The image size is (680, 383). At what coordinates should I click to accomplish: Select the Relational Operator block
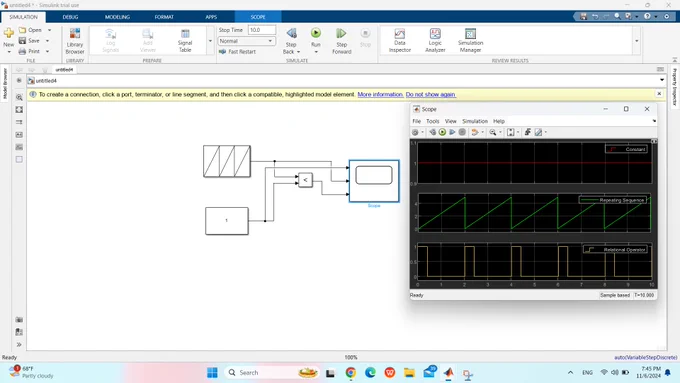[x=305, y=180]
